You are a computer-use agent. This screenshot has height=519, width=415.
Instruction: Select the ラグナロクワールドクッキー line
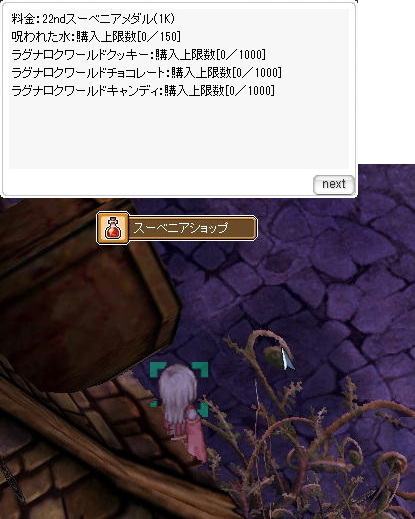click(139, 55)
